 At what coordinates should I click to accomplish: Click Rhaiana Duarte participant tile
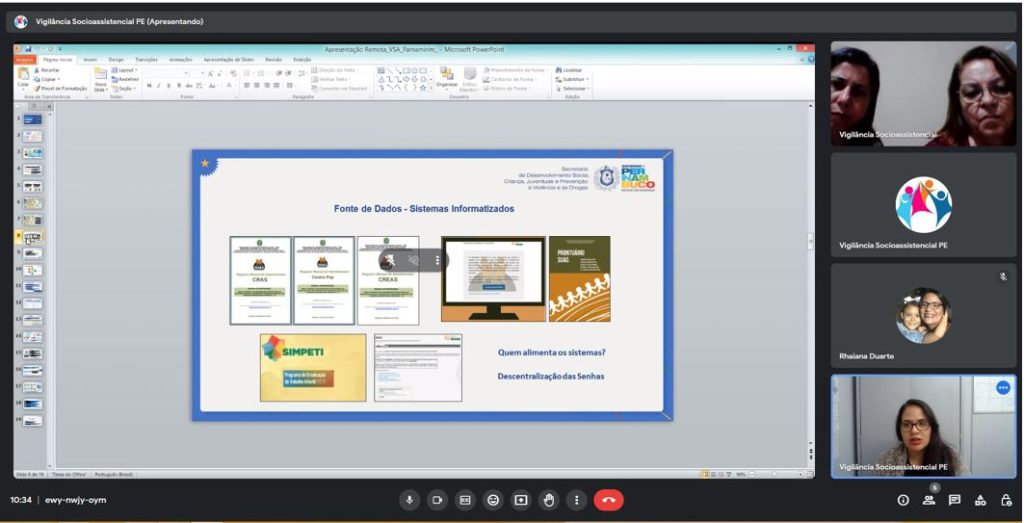[x=923, y=315]
